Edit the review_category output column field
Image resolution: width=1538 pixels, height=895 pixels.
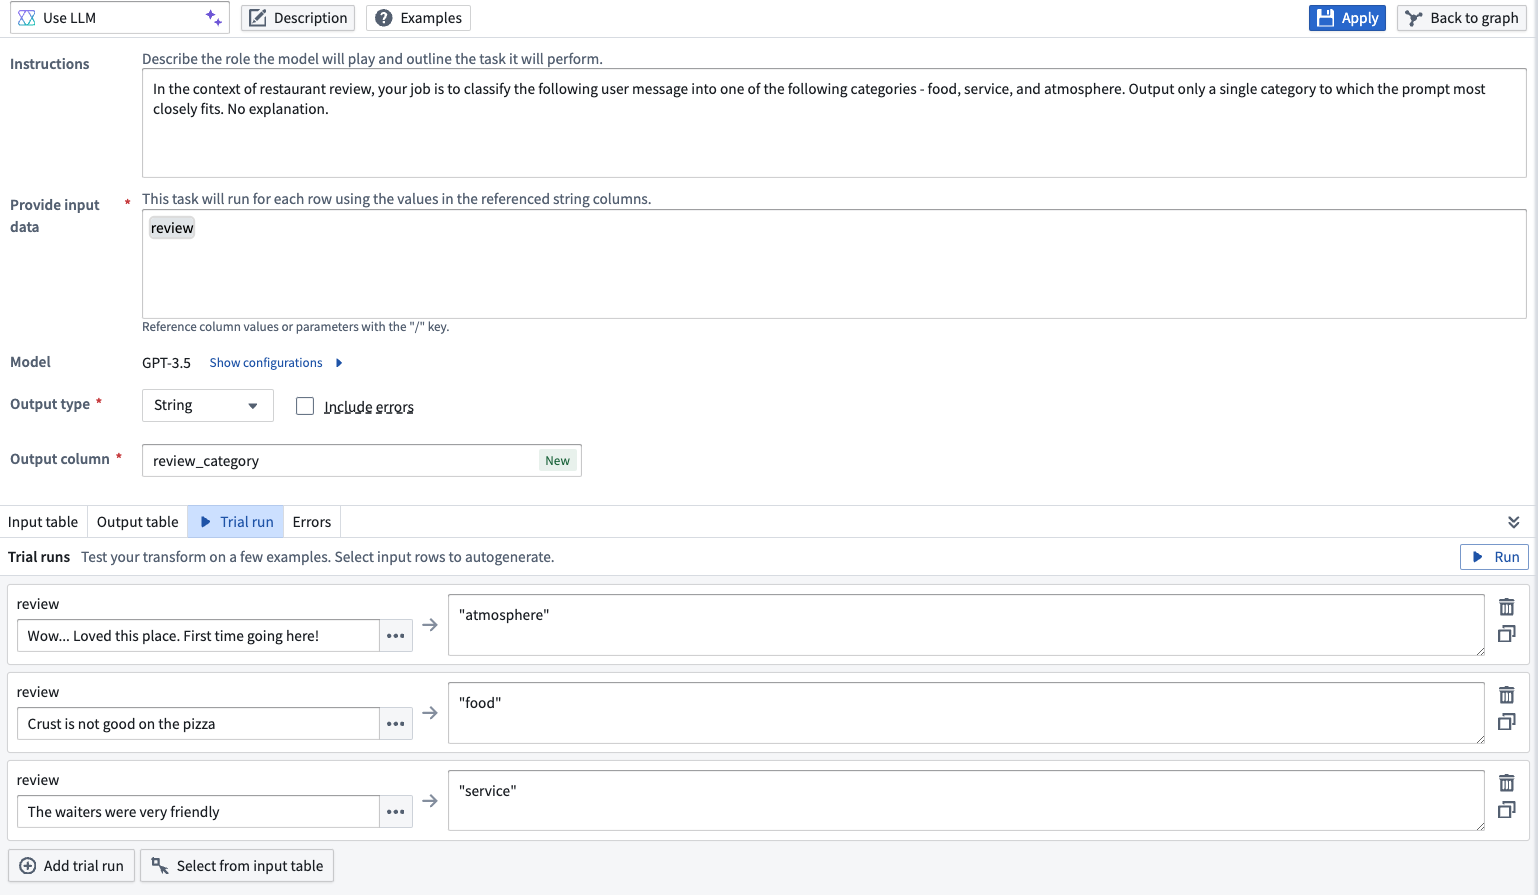pos(362,461)
